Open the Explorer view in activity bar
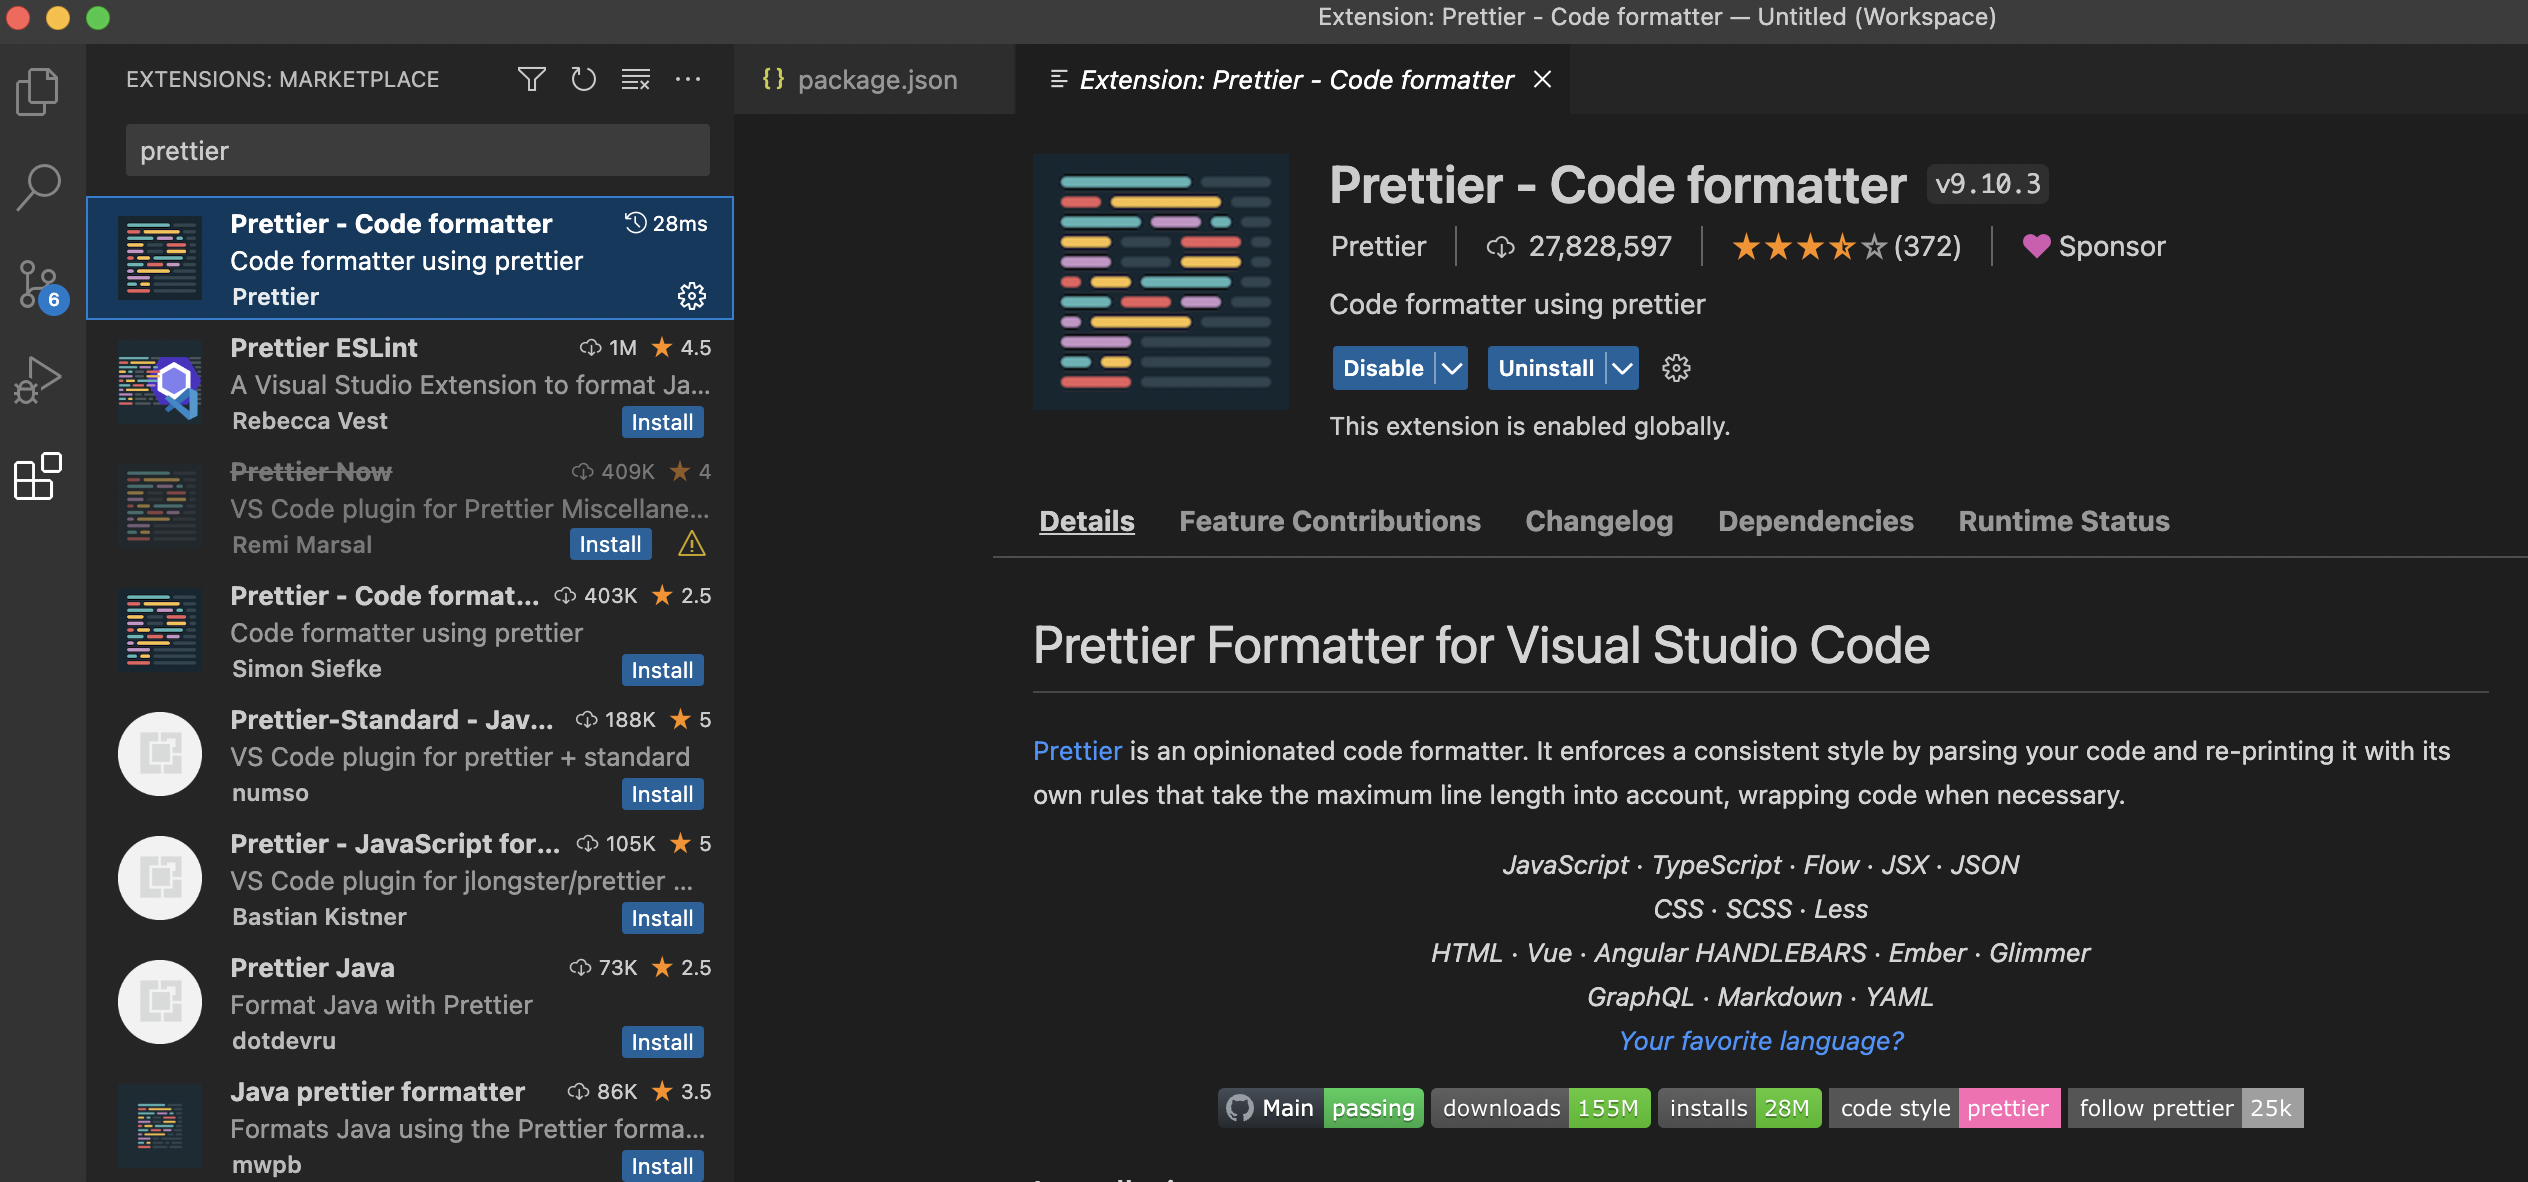Screen dimensions: 2528x1182 [x=38, y=91]
